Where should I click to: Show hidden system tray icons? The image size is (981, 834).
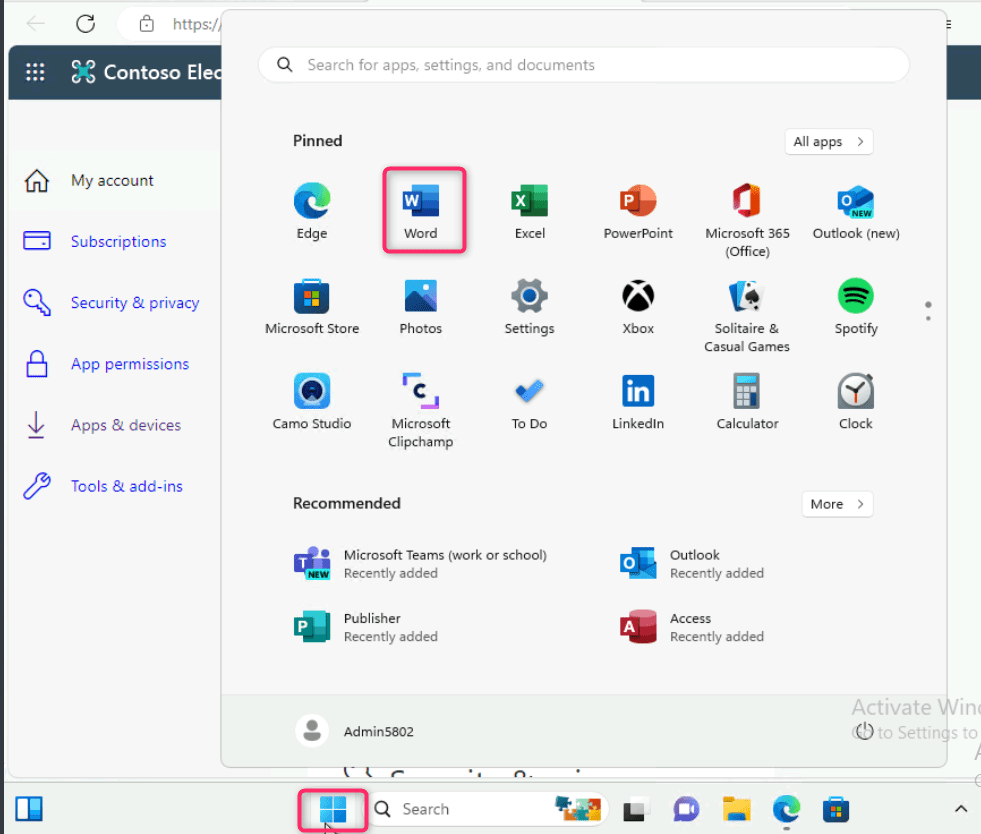tap(961, 809)
